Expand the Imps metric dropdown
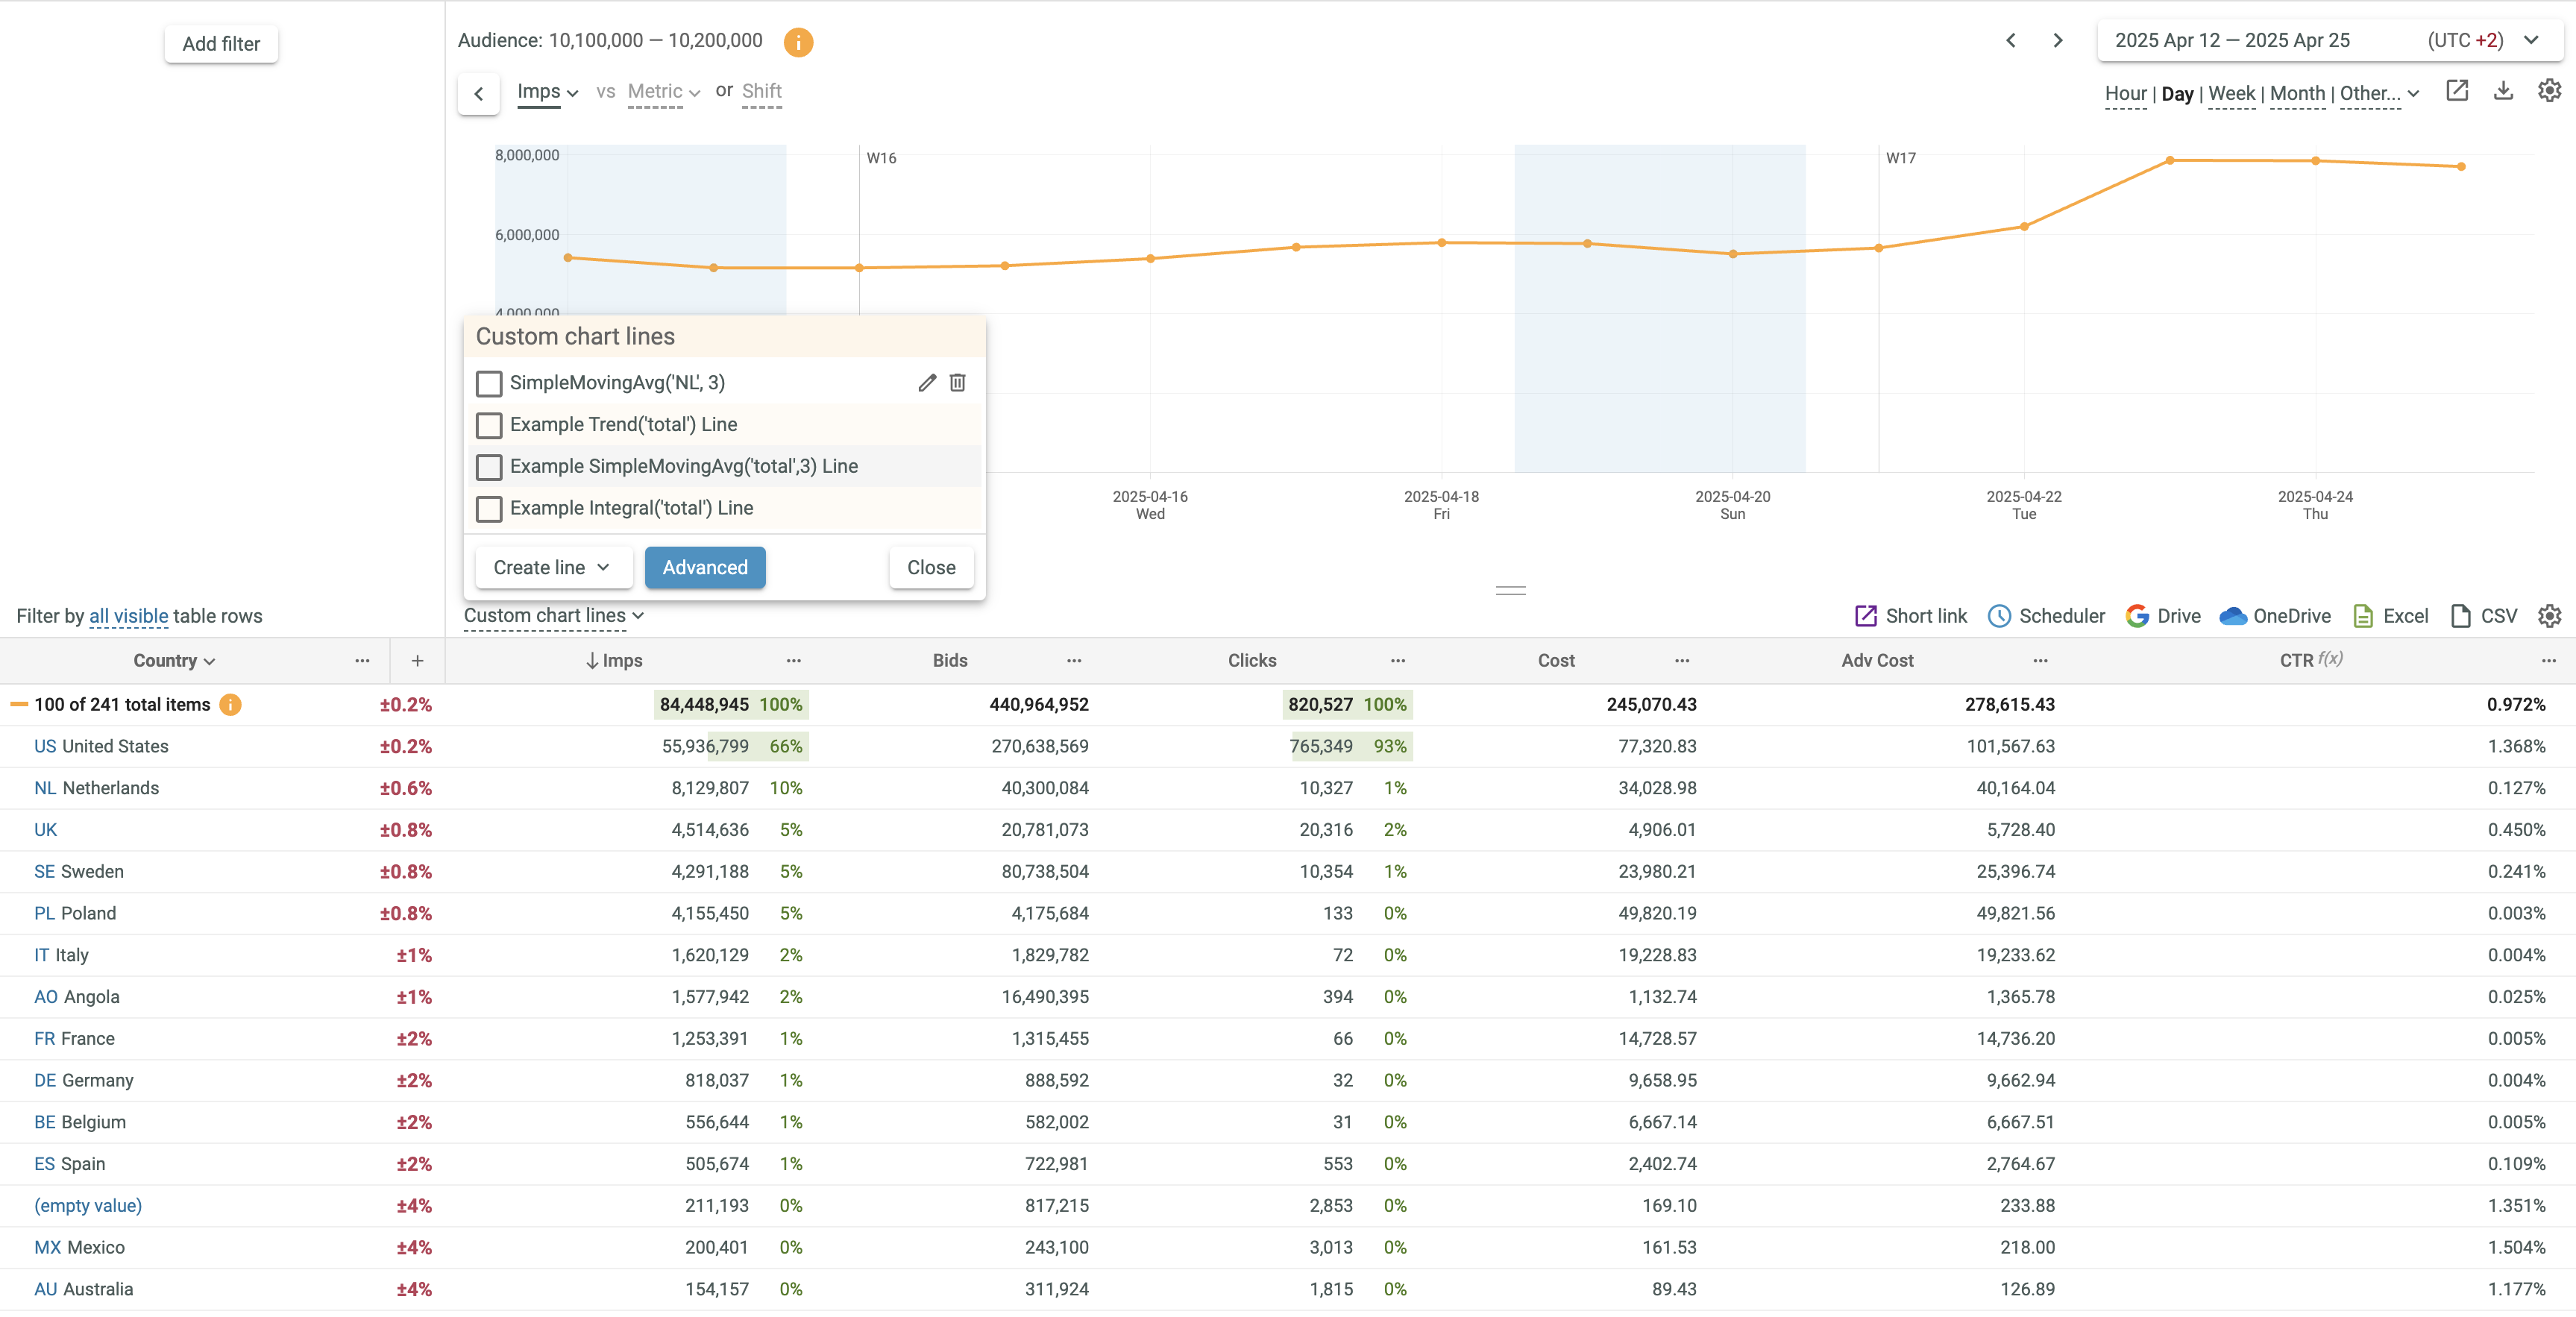 pos(547,92)
